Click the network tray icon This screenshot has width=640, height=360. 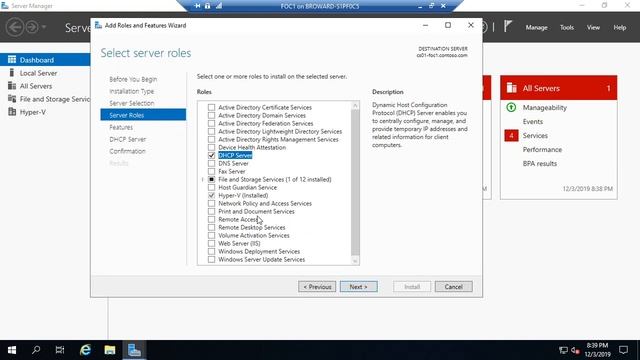pyautogui.click(x=563, y=350)
